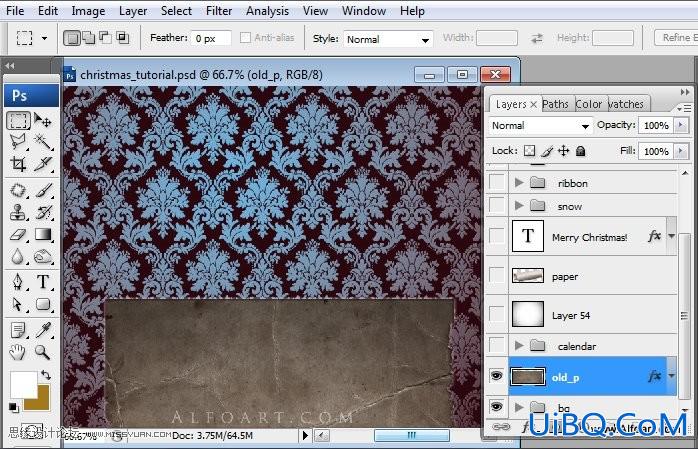Enable Lock transparent pixels
Screen dimensions: 698x449
pyautogui.click(x=529, y=151)
